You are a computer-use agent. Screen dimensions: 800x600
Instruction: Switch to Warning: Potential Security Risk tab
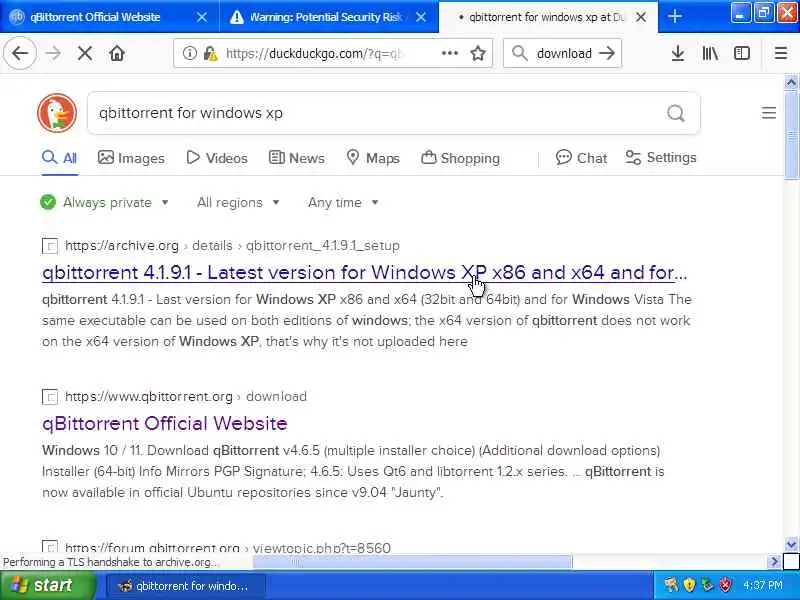pos(329,17)
